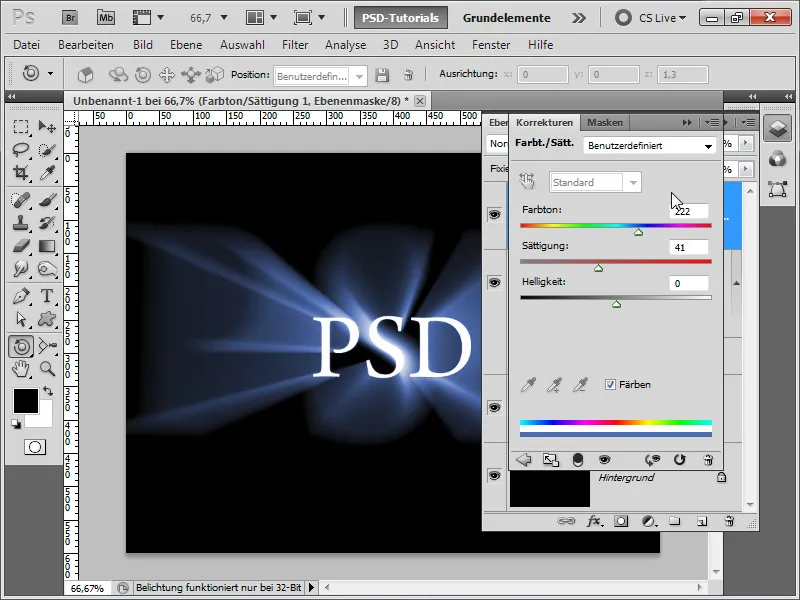Select the Rectangular Marquee tool
This screenshot has width=800, height=600.
(21, 126)
